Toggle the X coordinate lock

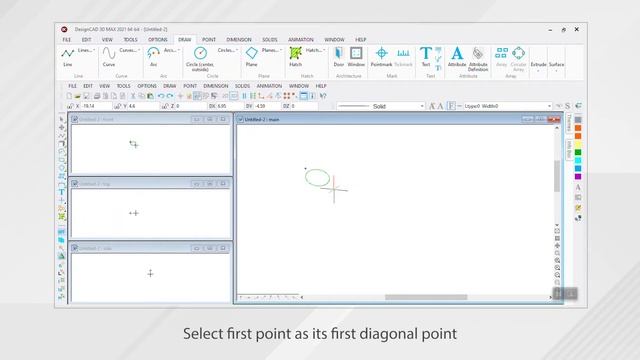pos(70,106)
